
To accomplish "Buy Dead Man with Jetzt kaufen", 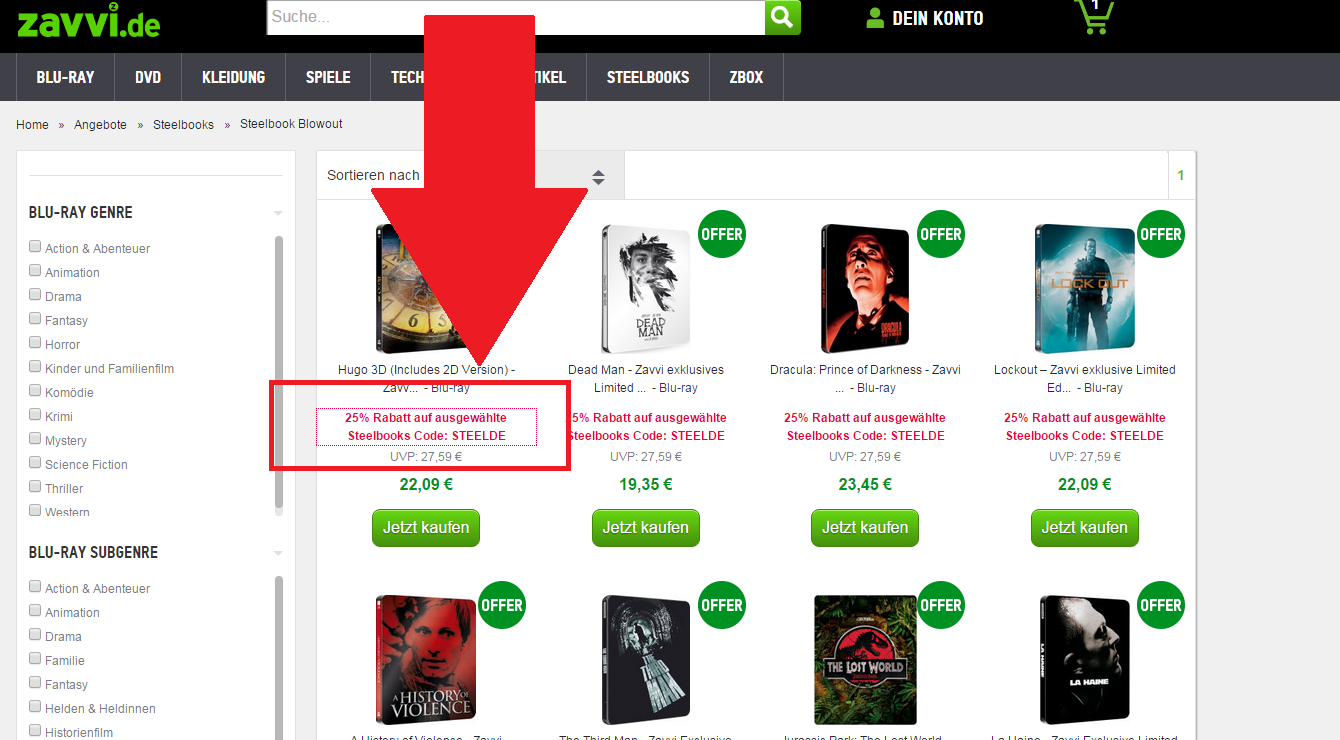I will point(645,527).
